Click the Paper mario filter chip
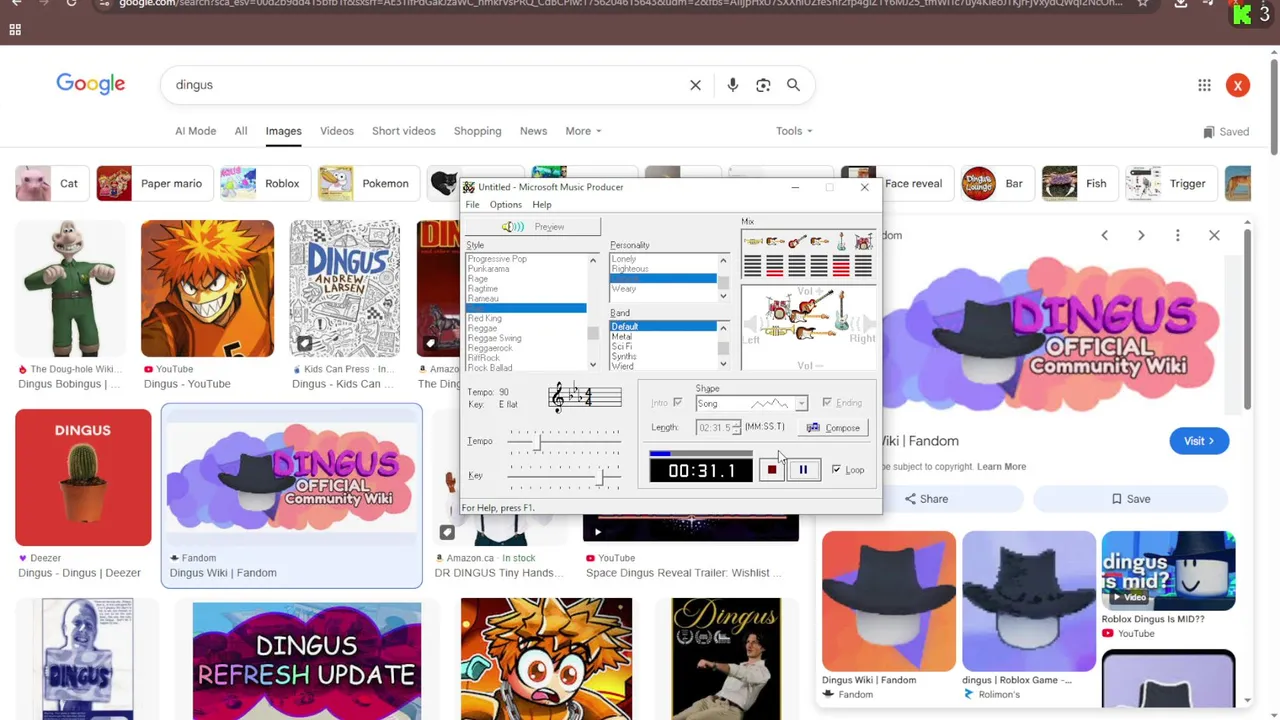 (x=155, y=184)
